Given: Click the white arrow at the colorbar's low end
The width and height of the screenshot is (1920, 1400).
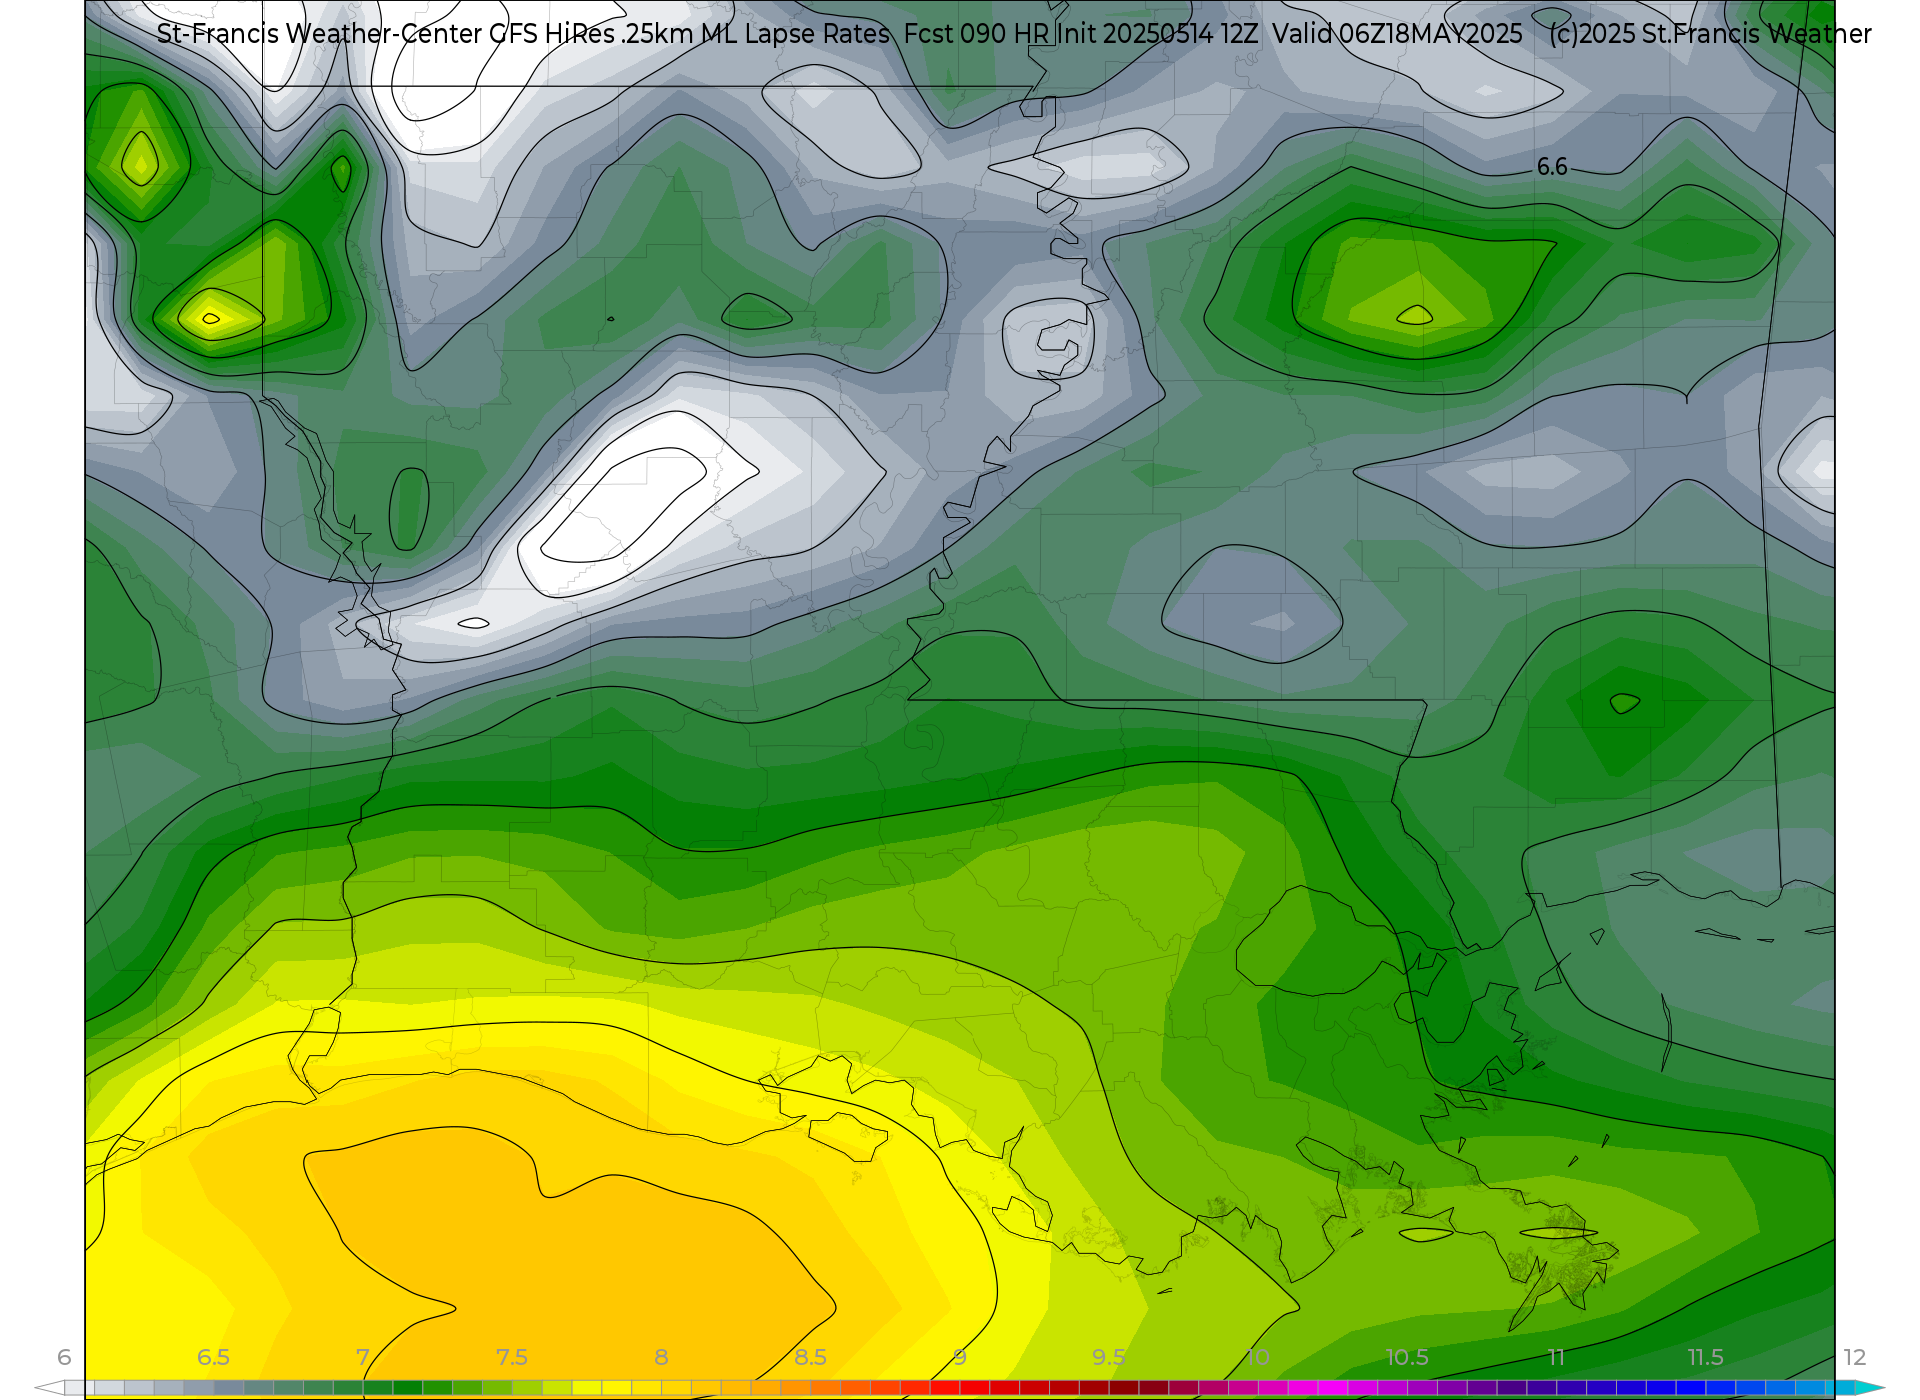Looking at the screenshot, I should point(49,1388).
